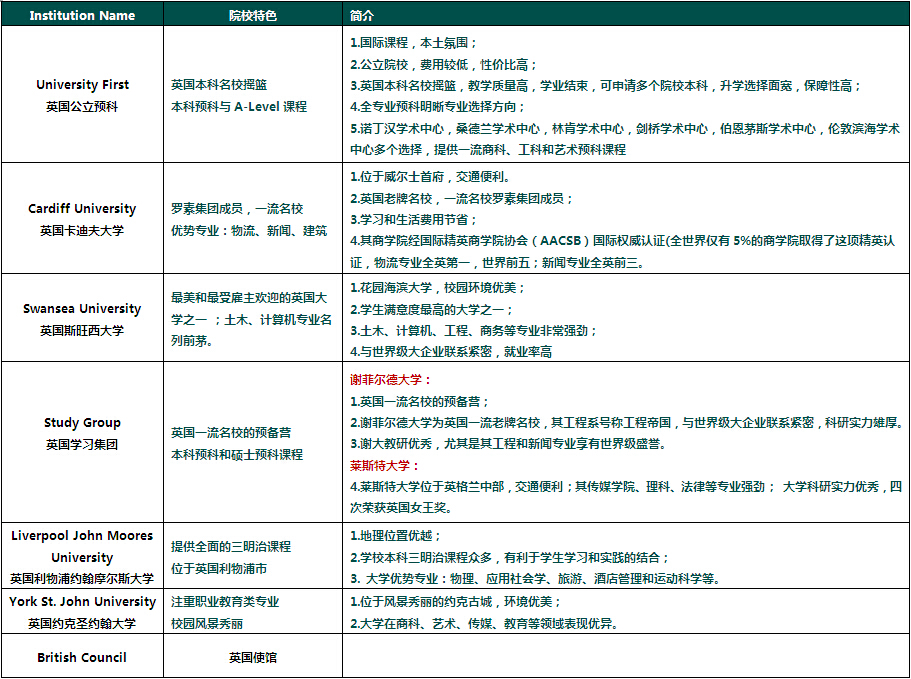Screen dimensions: 911x679
Task: Select the line starting '3.谢大教研优秀'
Action: click(509, 444)
